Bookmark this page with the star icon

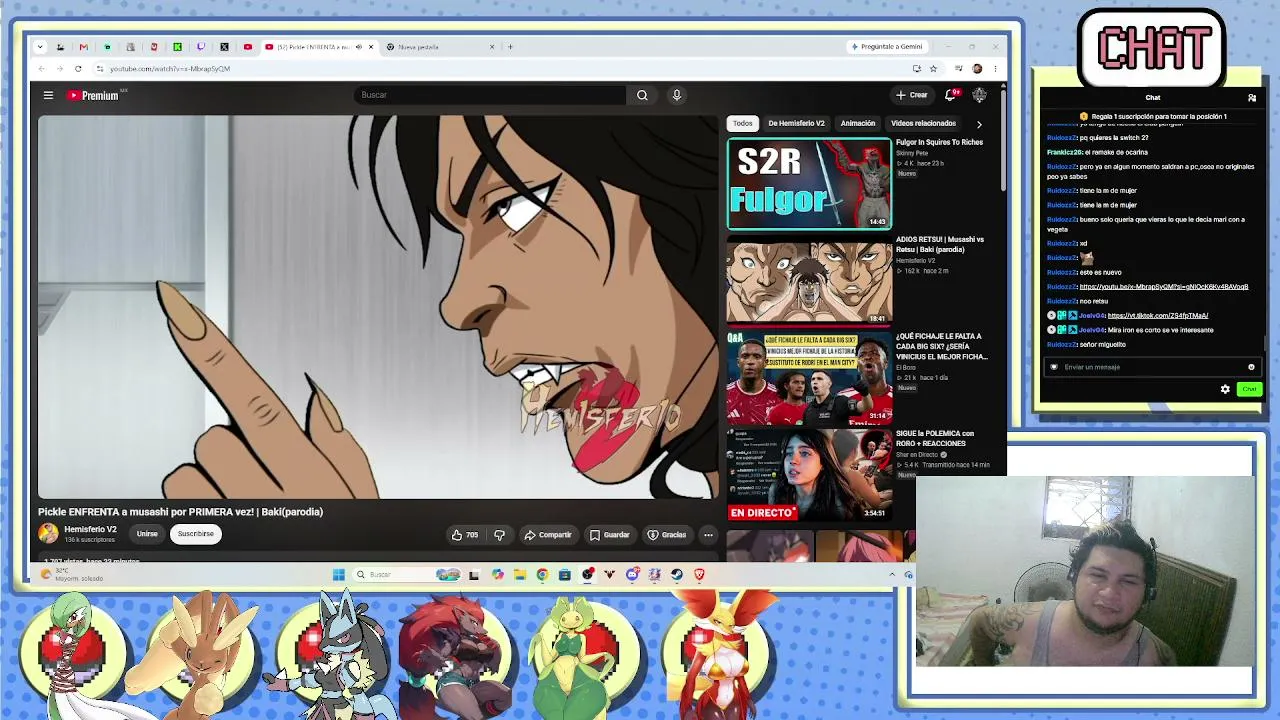coord(933,69)
